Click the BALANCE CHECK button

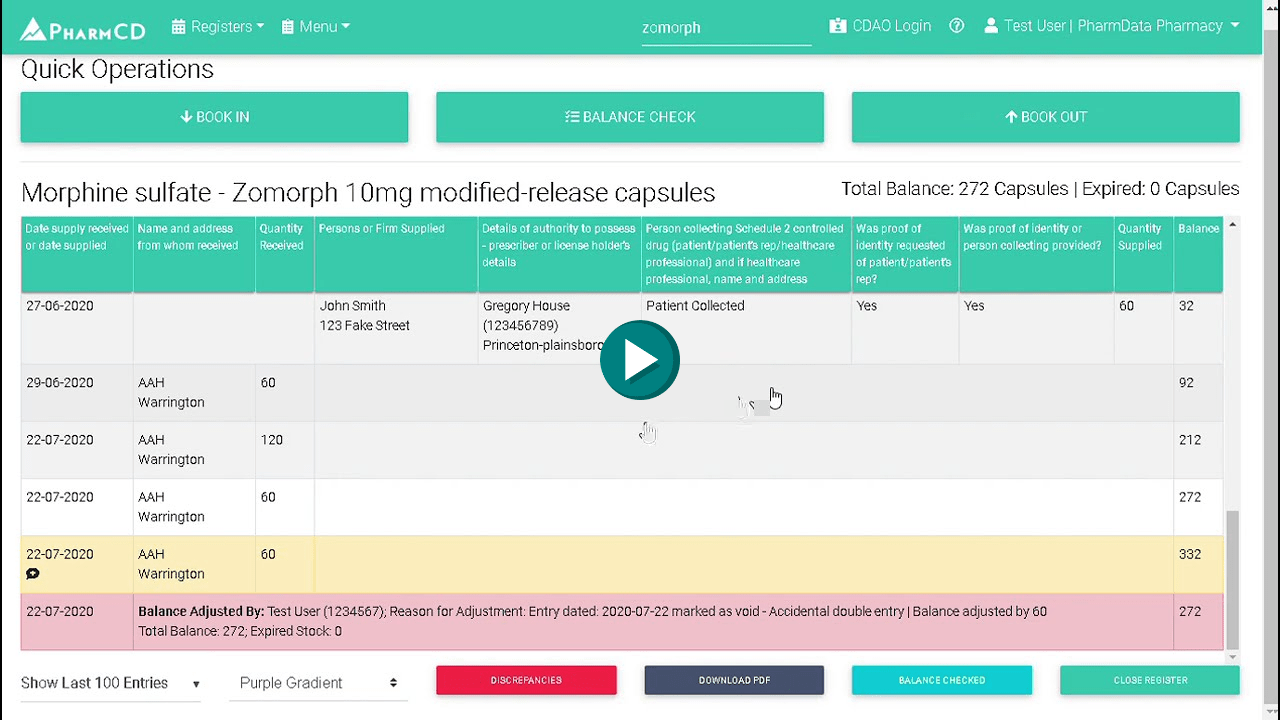click(630, 117)
